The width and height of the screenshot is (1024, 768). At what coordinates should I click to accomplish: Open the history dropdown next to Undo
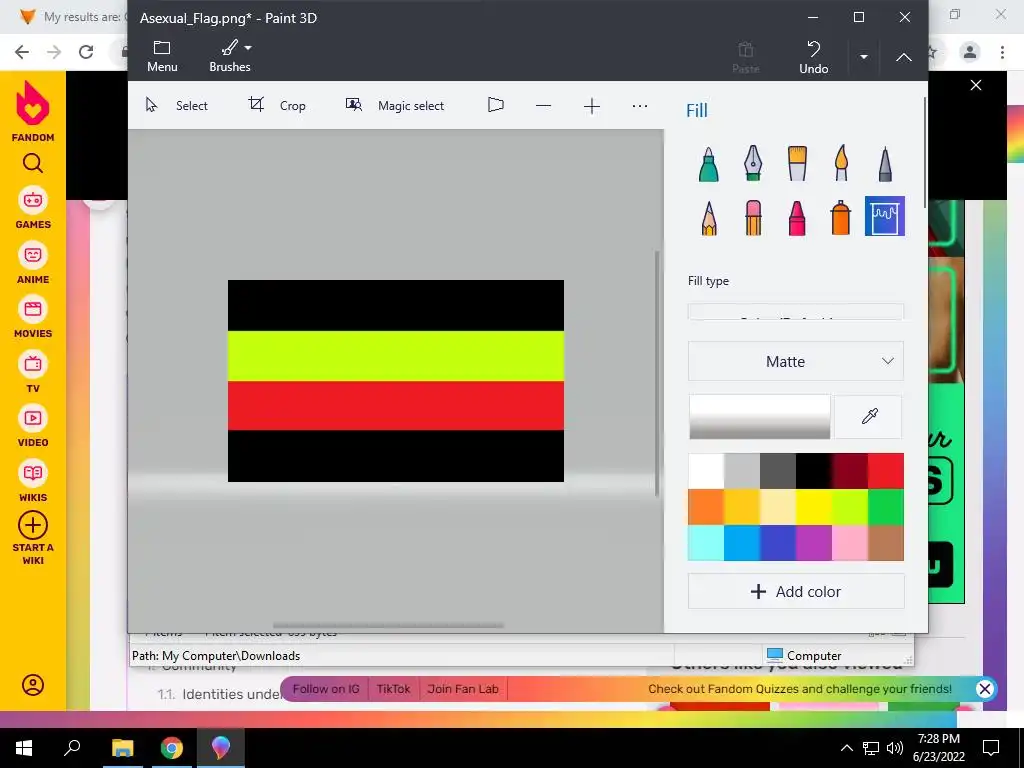click(x=863, y=57)
